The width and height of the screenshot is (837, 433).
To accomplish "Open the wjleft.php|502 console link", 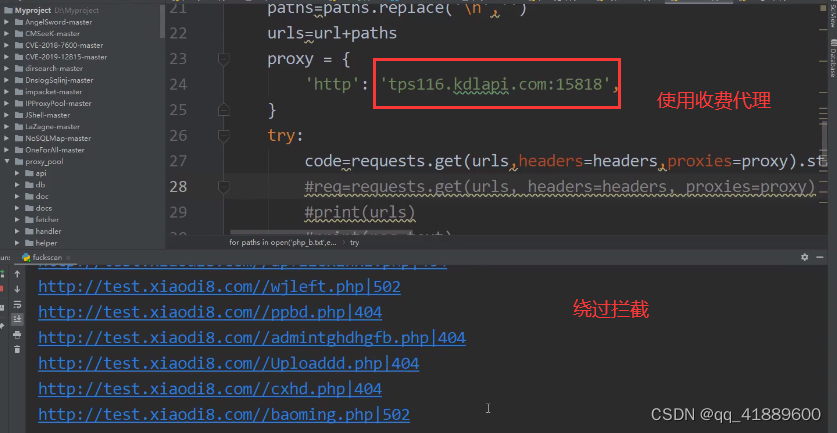I will point(219,287).
